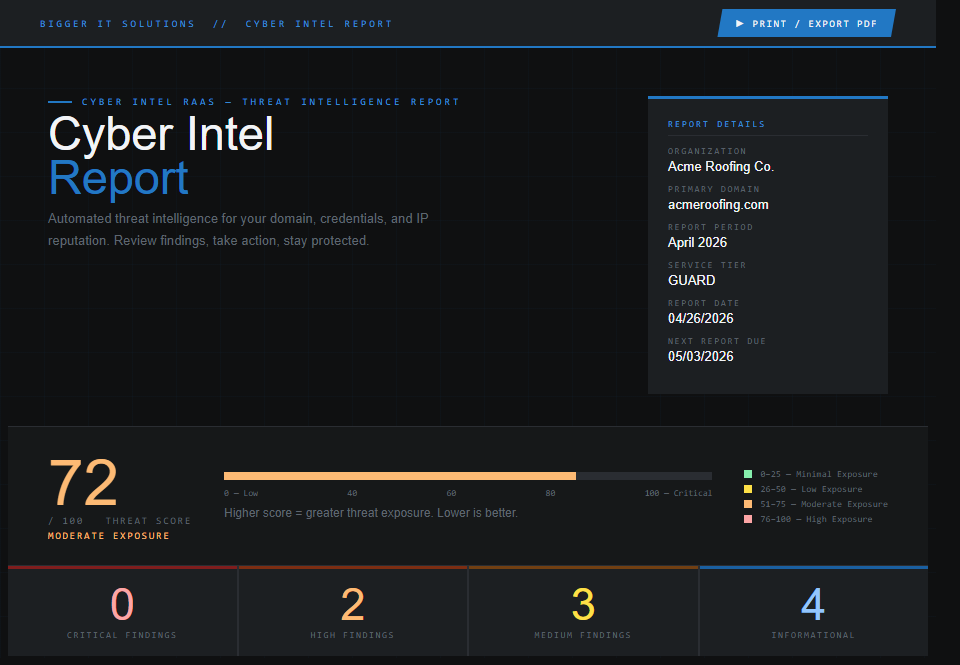Click the orange Moderate Exposure legend swatch
Viewport: 960px width, 665px height.
tap(748, 504)
